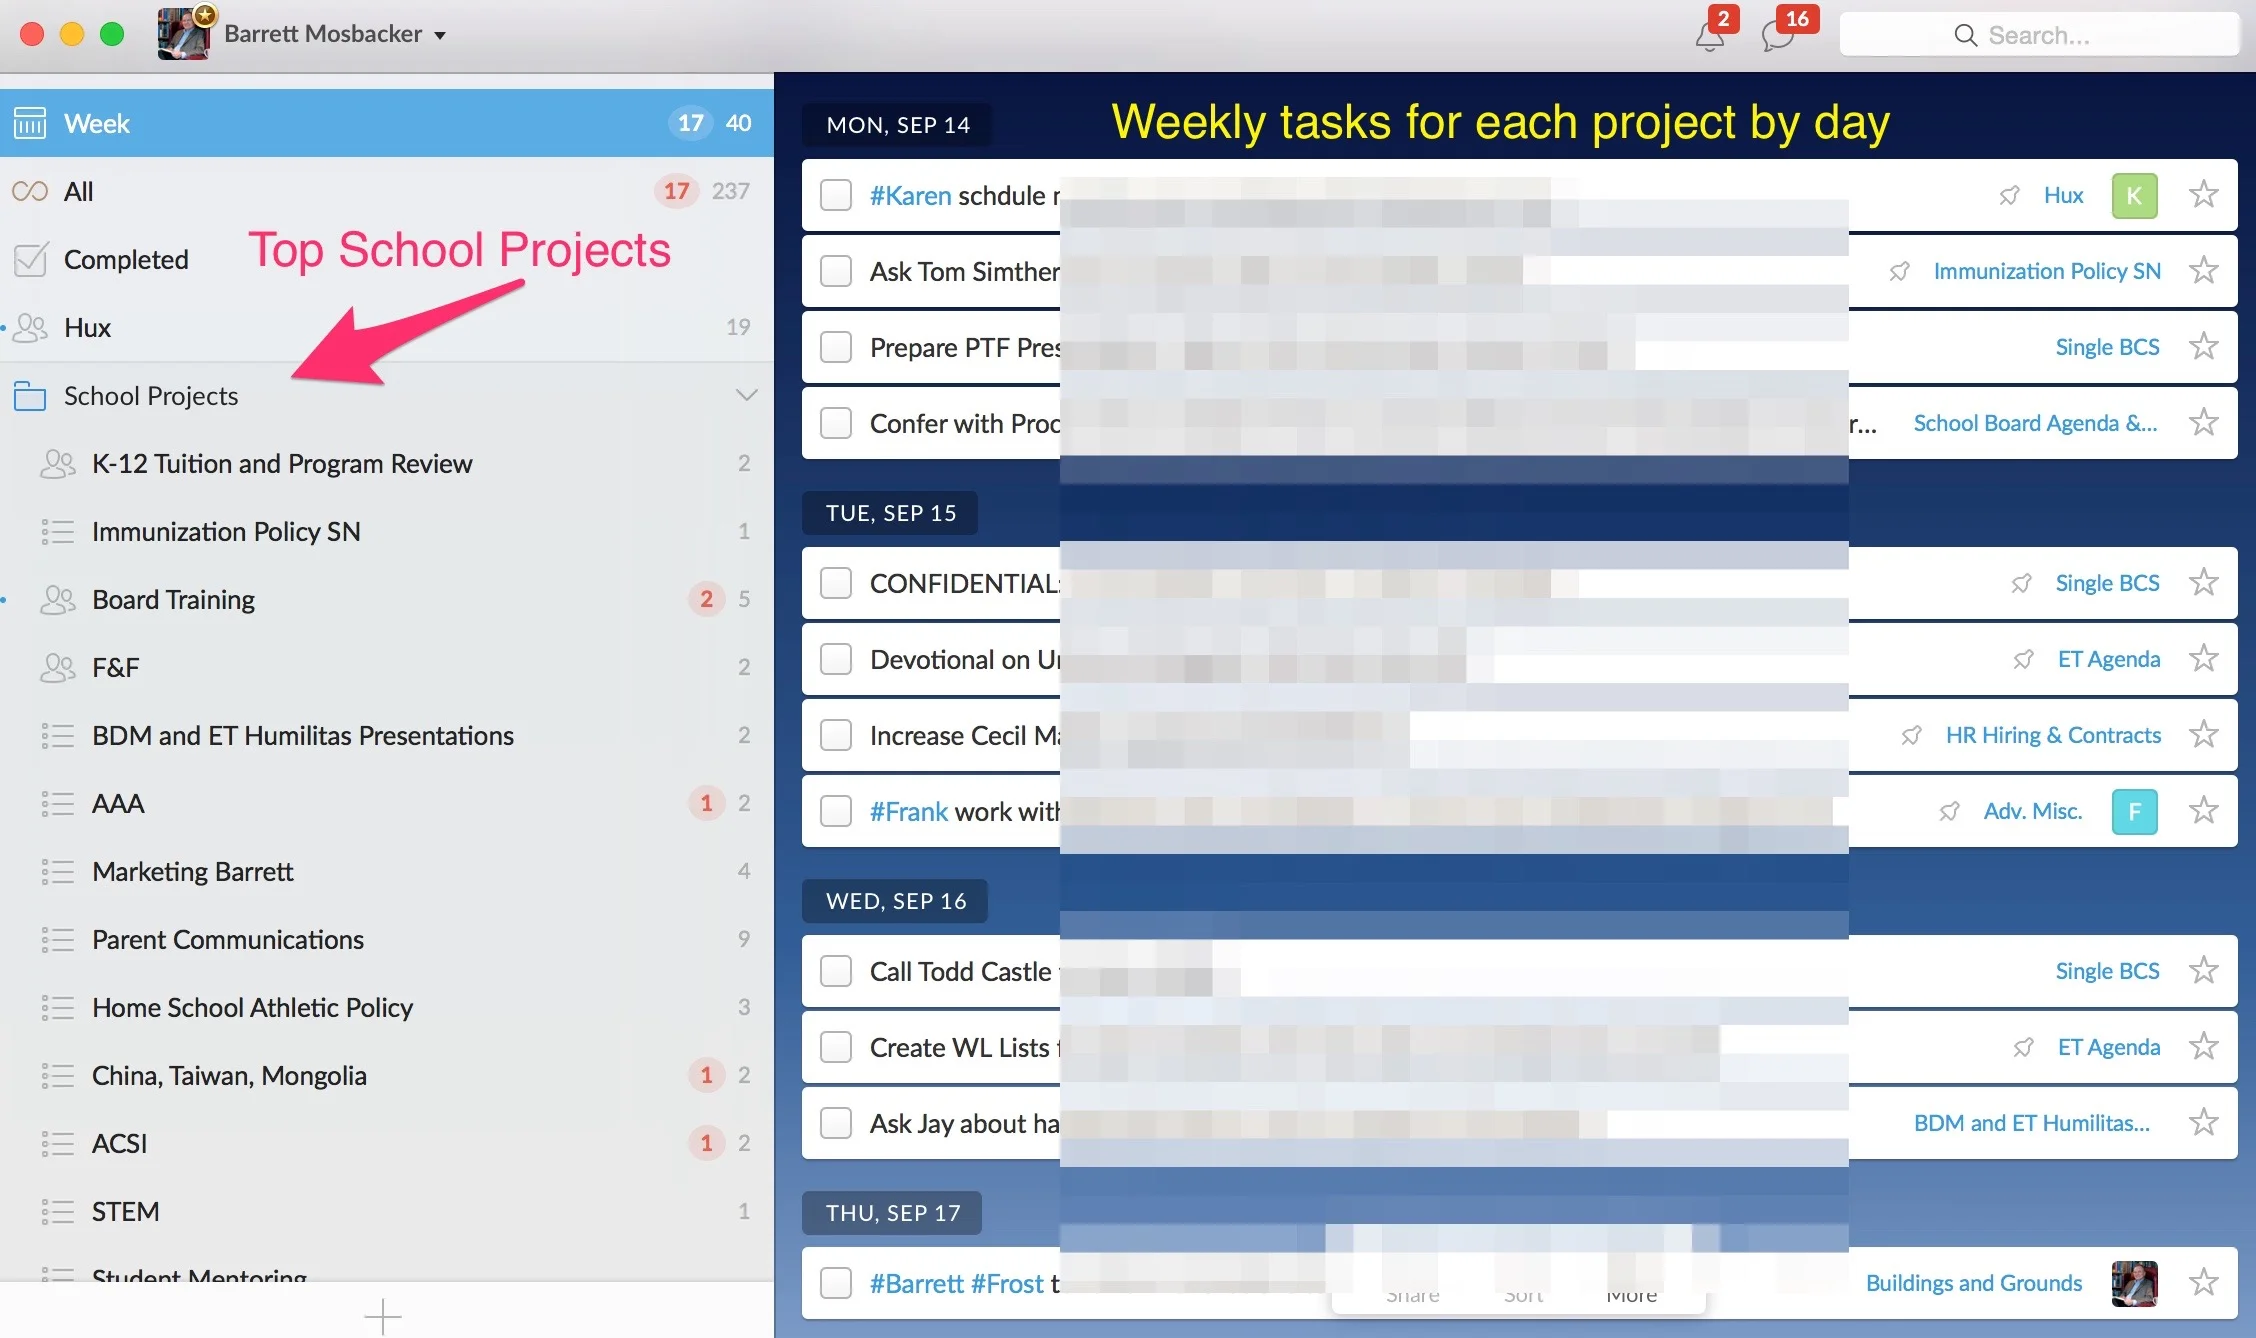This screenshot has height=1338, width=2256.
Task: Check off the Prepare PTF task
Action: pyautogui.click(x=836, y=348)
